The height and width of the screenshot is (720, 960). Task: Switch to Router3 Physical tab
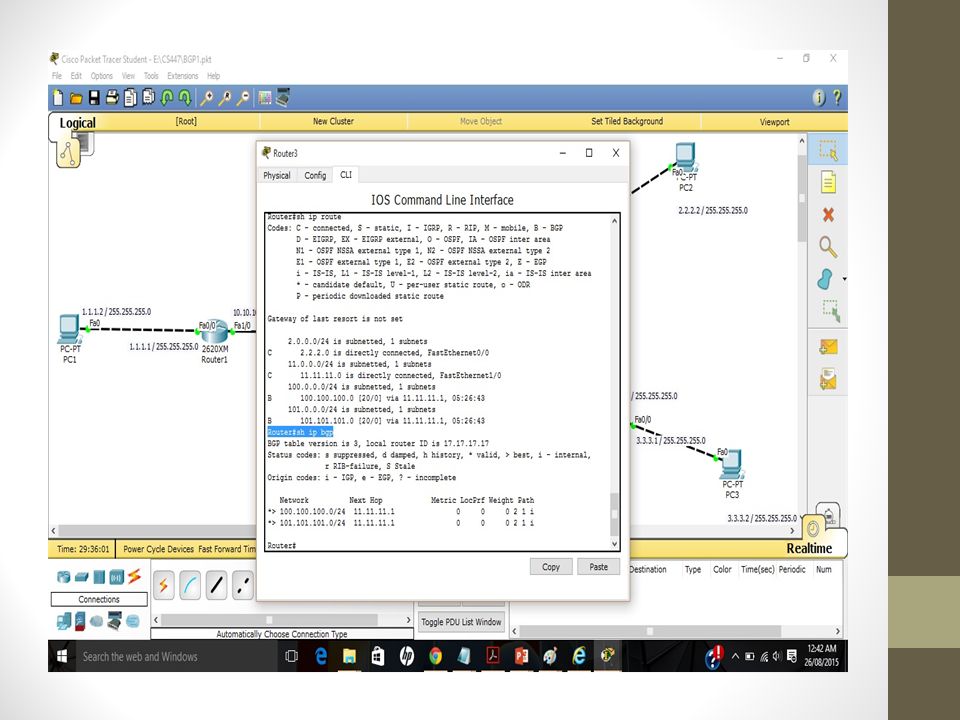[x=277, y=175]
